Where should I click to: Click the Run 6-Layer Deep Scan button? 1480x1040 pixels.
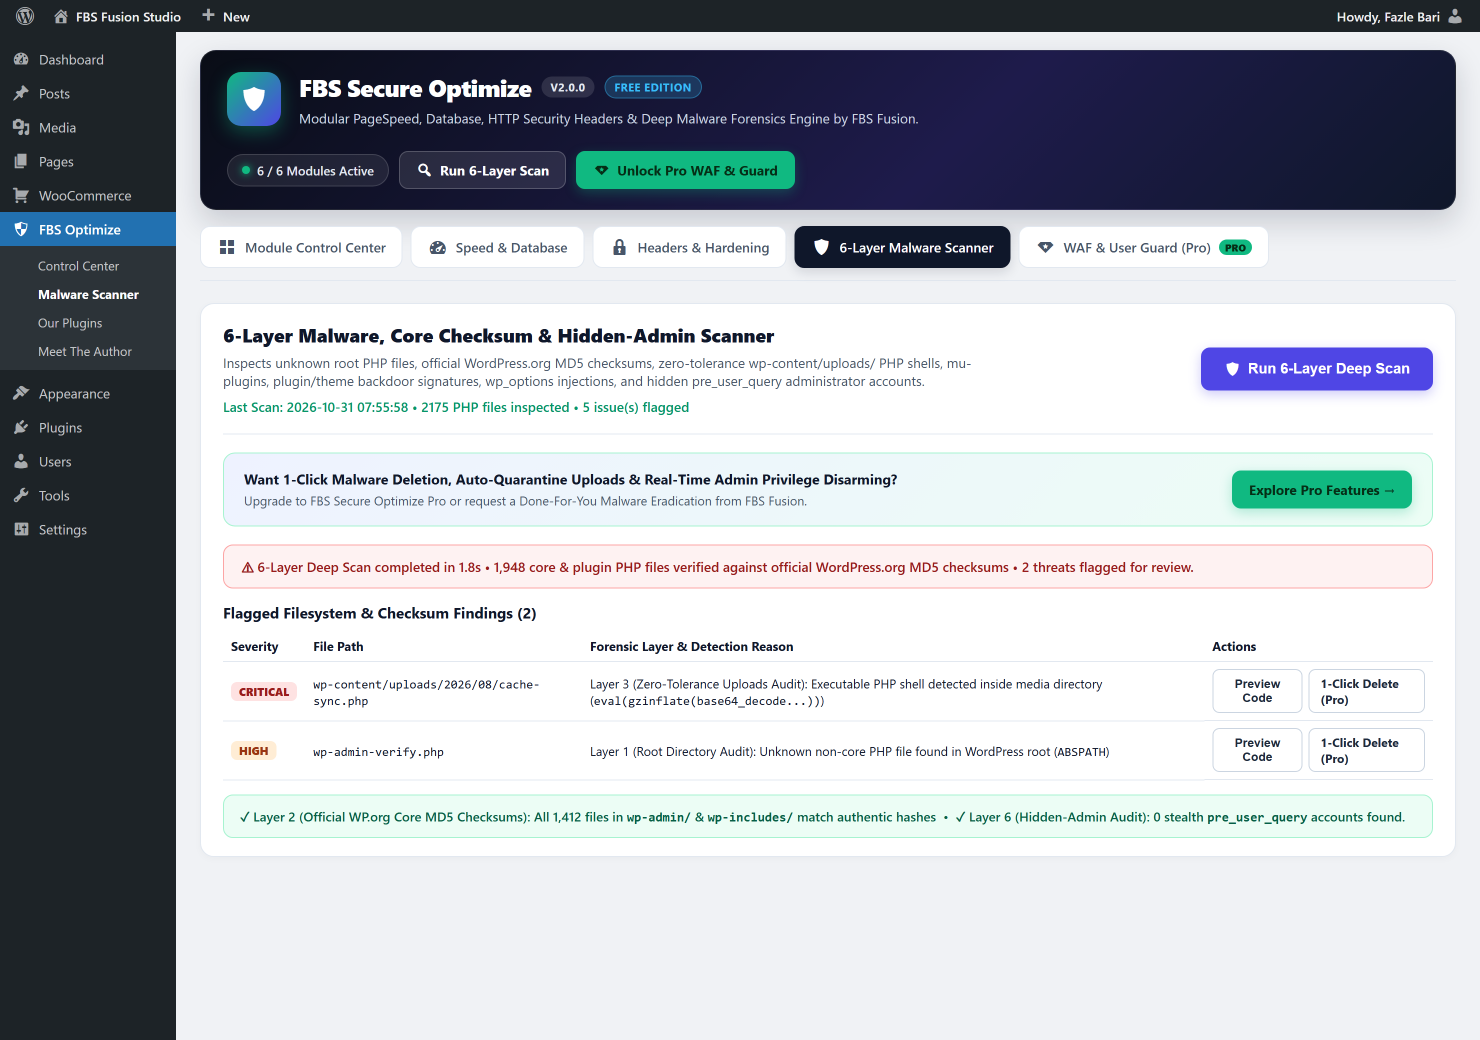coord(1316,369)
